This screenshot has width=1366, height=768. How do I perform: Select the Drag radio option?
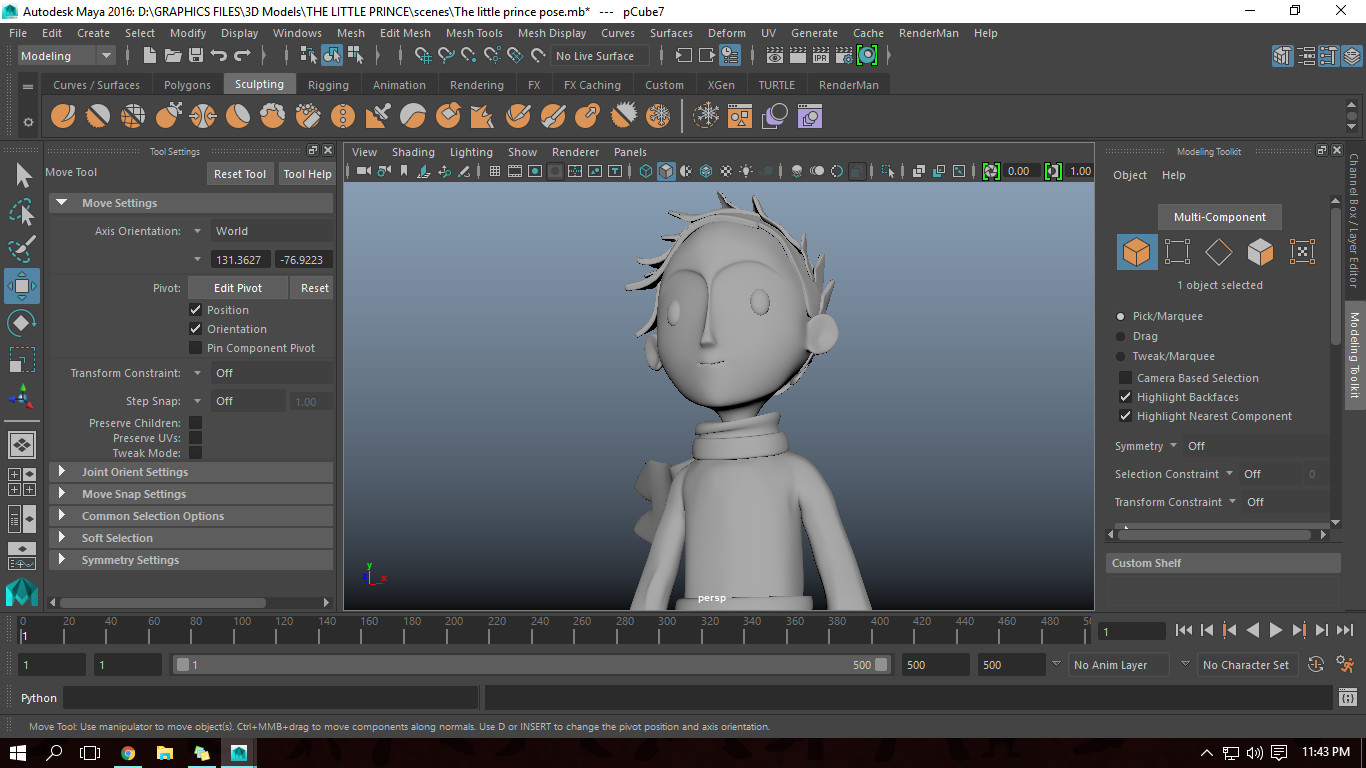(x=1121, y=336)
